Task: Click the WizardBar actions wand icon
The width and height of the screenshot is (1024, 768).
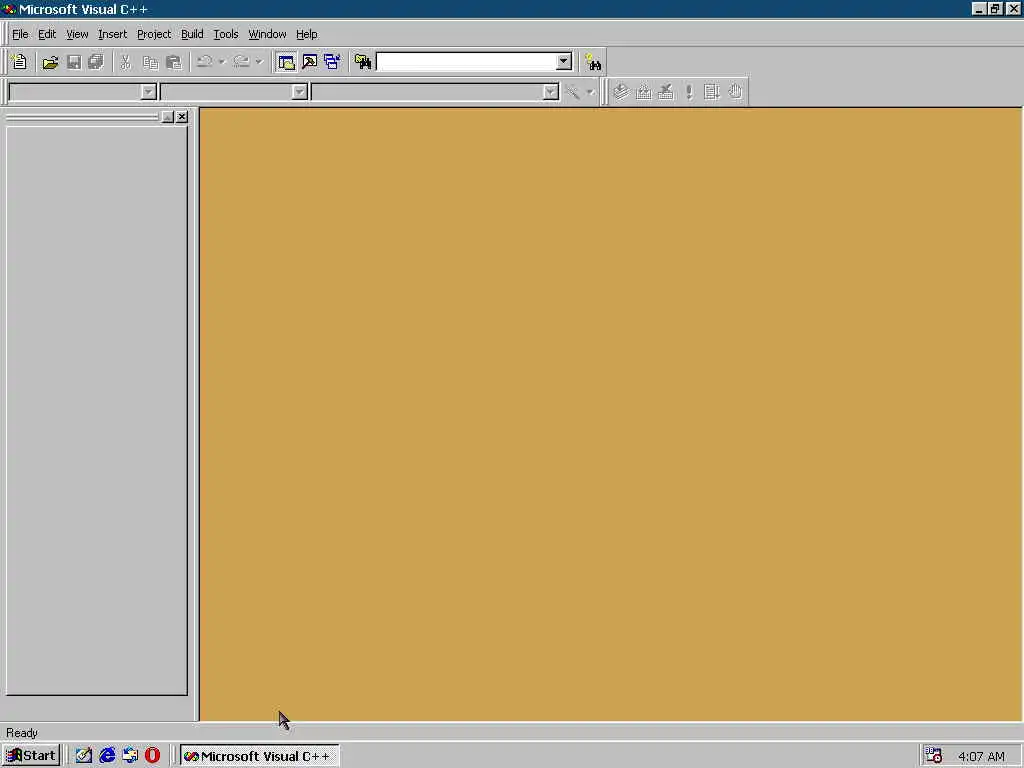Action: [573, 92]
